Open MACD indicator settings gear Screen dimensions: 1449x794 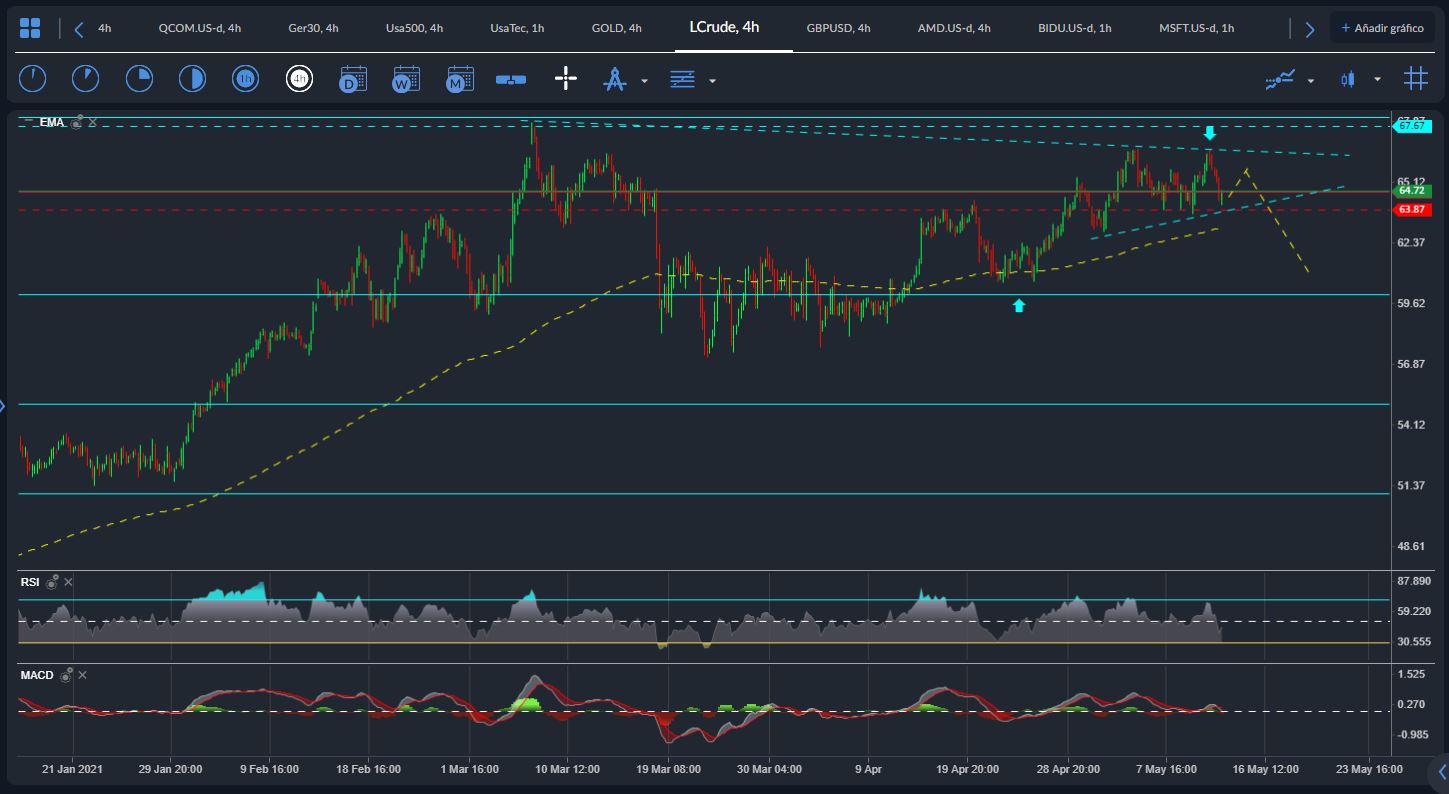(x=66, y=675)
